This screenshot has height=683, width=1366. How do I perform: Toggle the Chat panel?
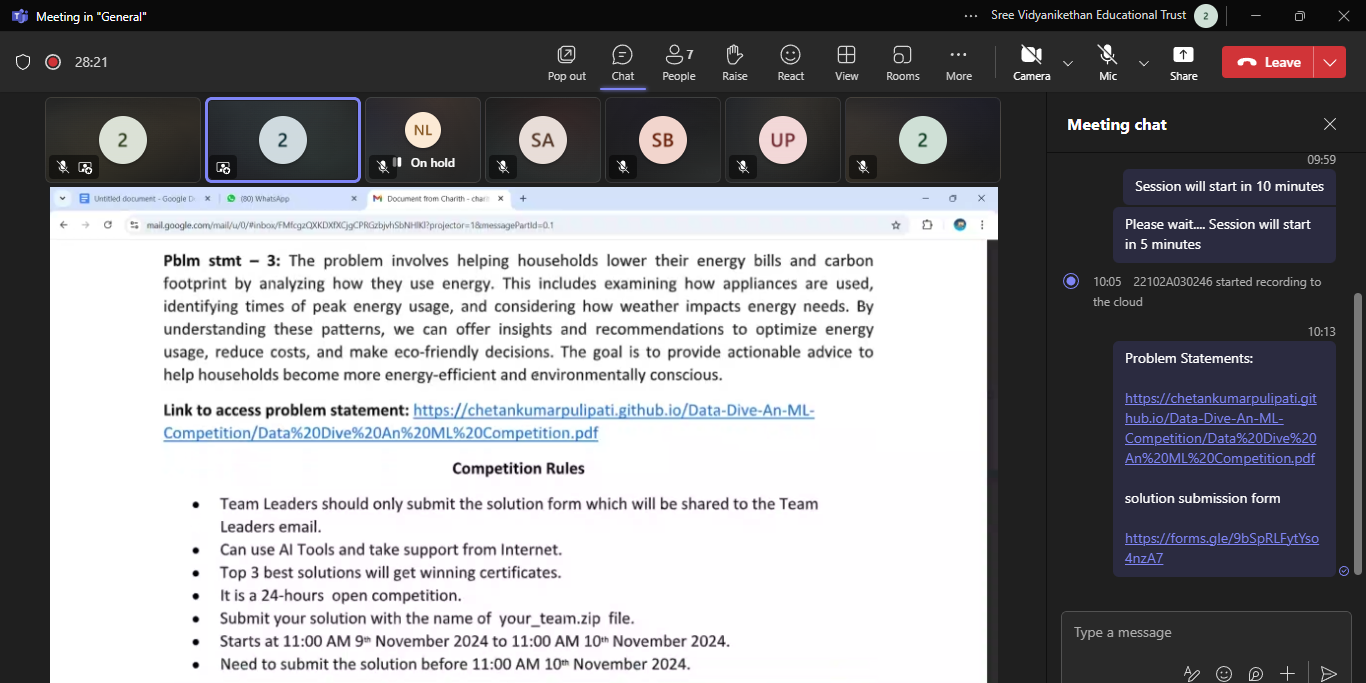coord(622,62)
